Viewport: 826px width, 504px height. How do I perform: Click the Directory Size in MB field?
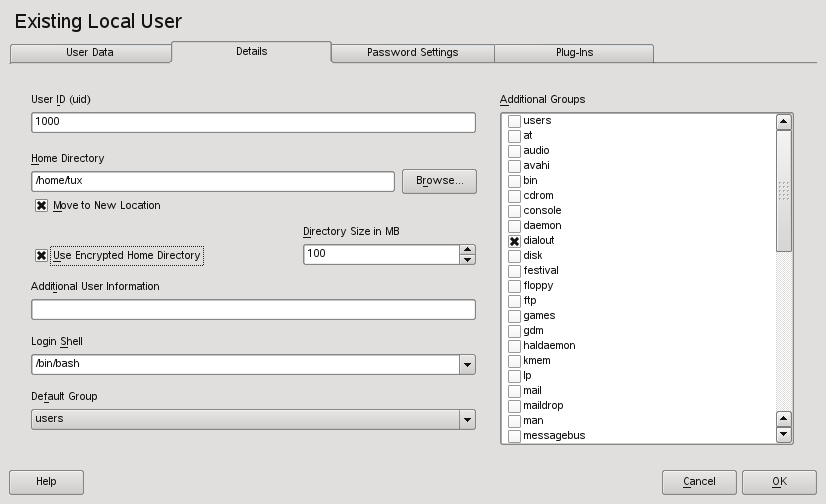click(381, 254)
